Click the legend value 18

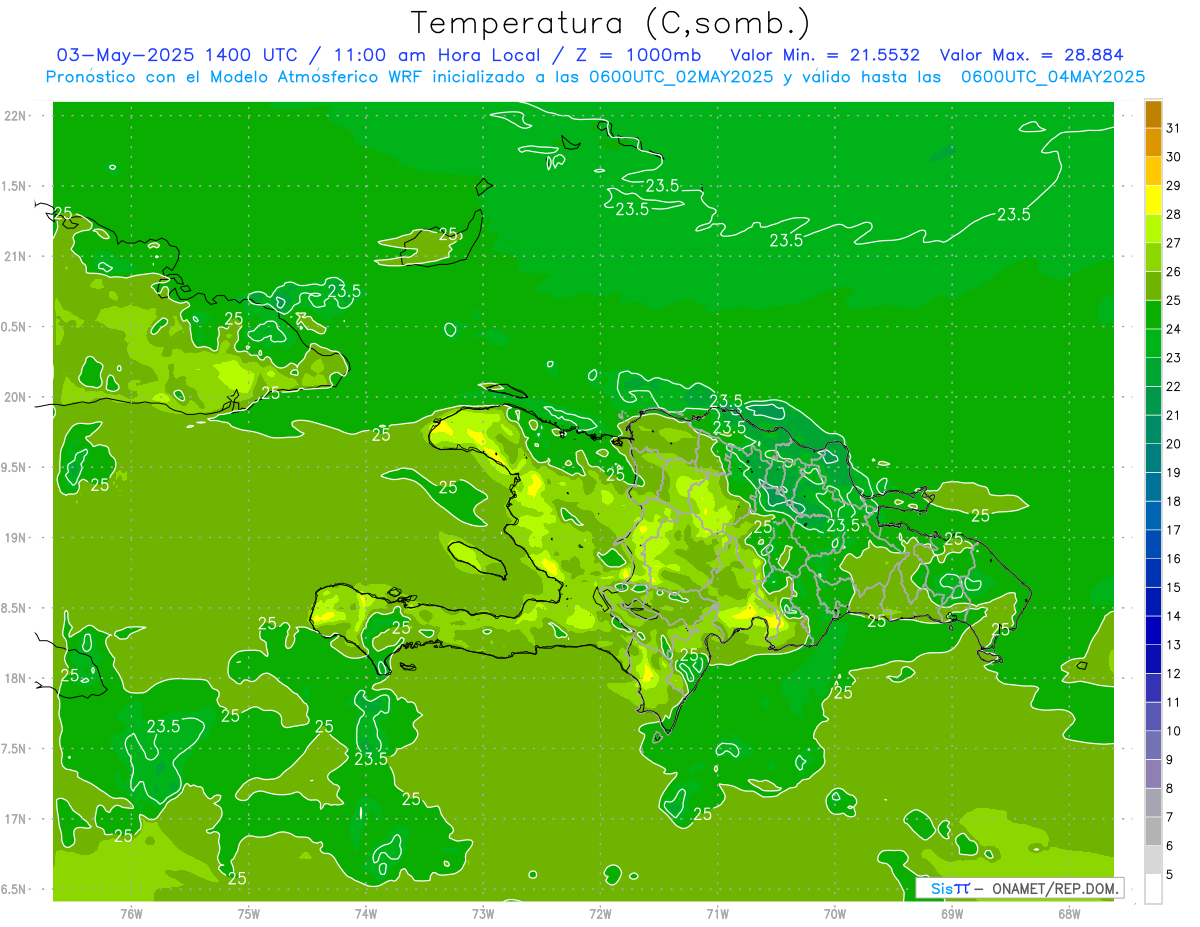click(x=1174, y=501)
